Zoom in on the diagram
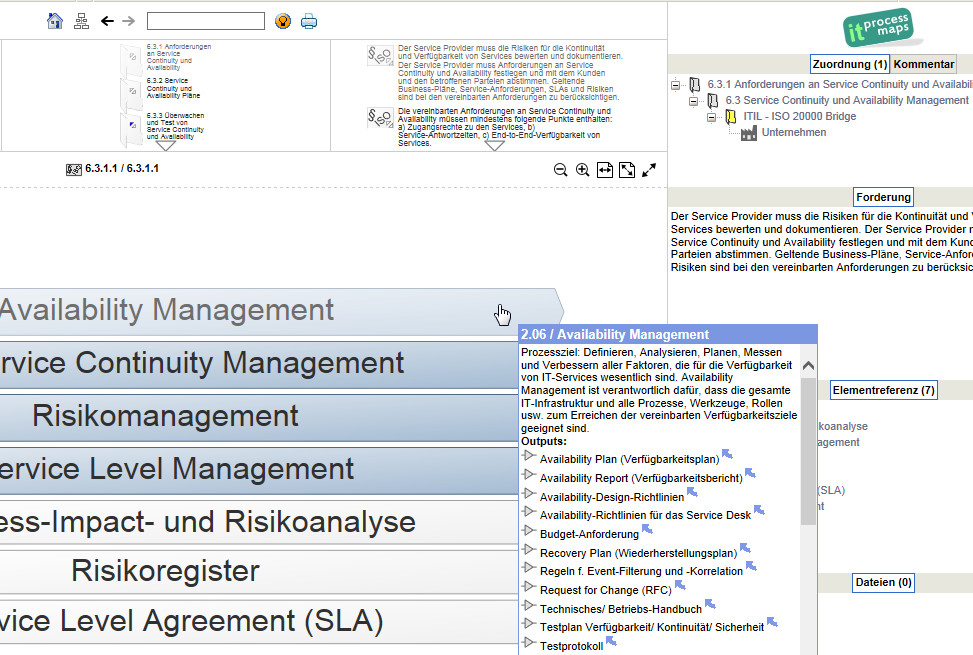The width and height of the screenshot is (973, 655). click(x=583, y=170)
